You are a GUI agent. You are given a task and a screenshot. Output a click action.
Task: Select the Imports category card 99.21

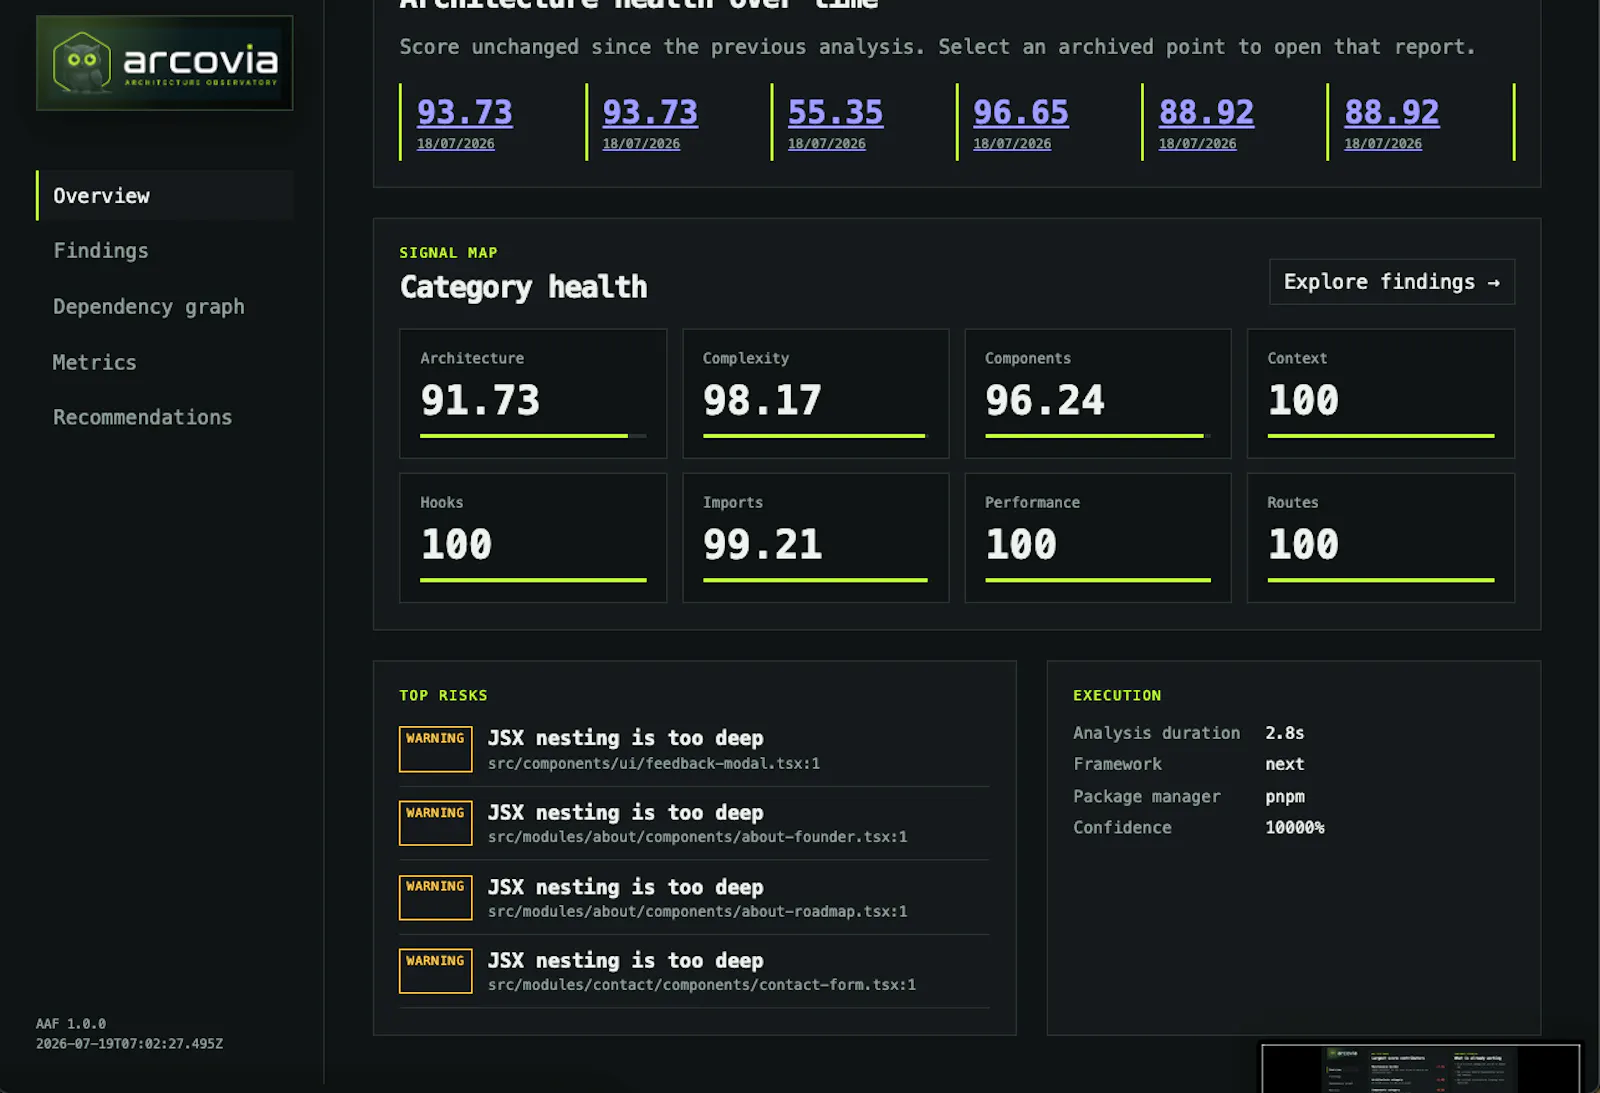815,538
